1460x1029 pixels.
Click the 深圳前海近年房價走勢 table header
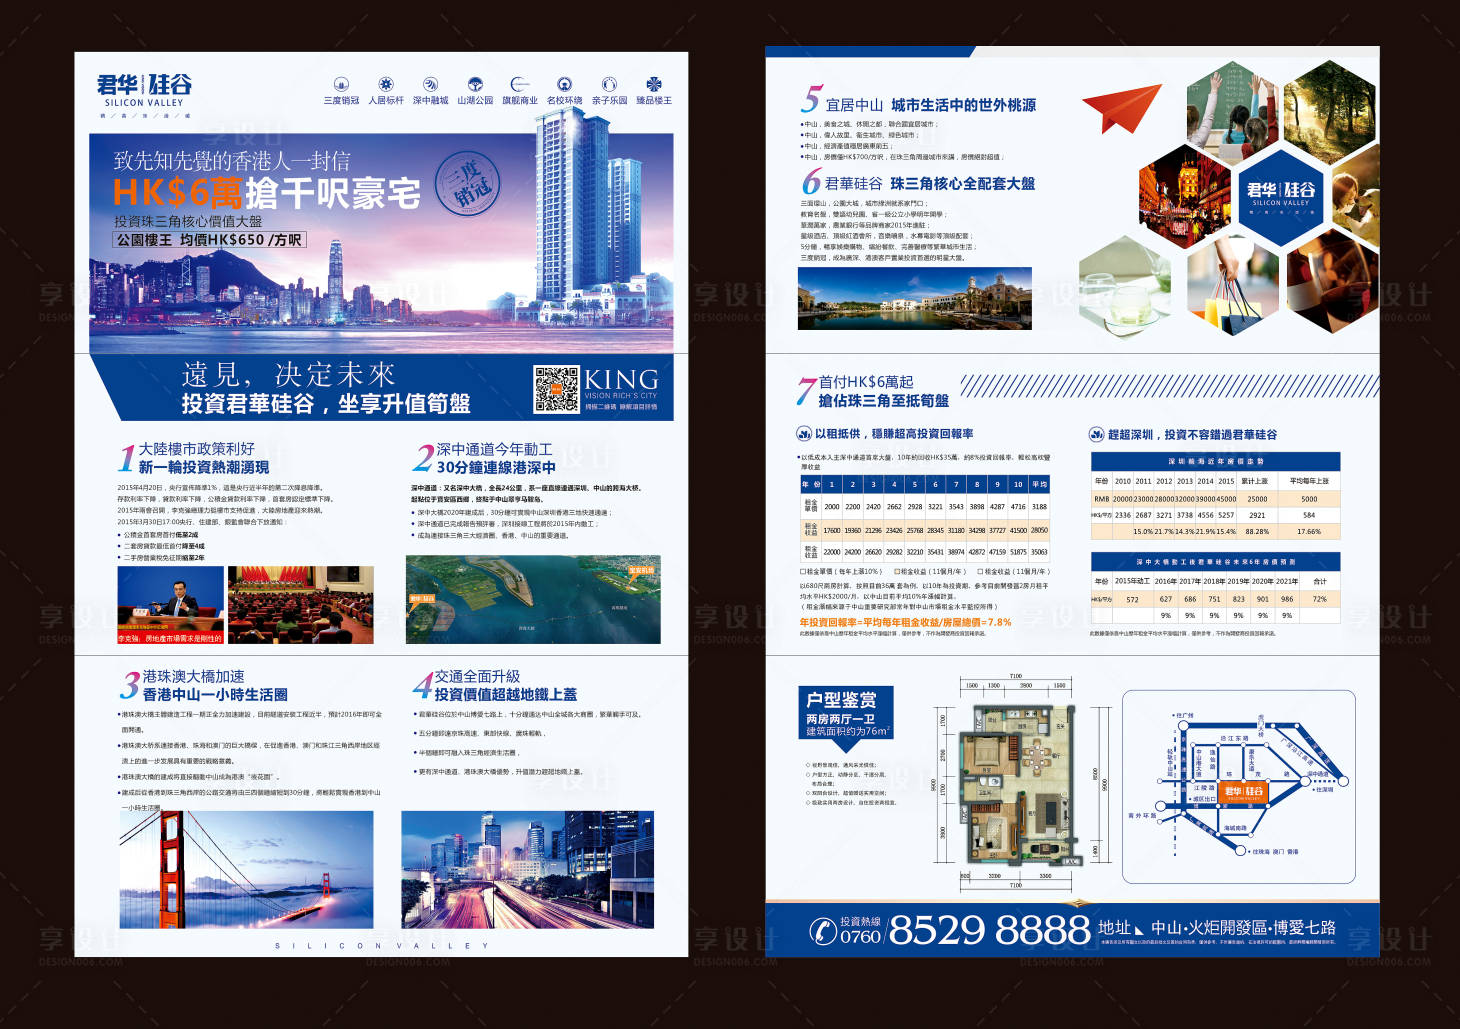pos(1216,461)
